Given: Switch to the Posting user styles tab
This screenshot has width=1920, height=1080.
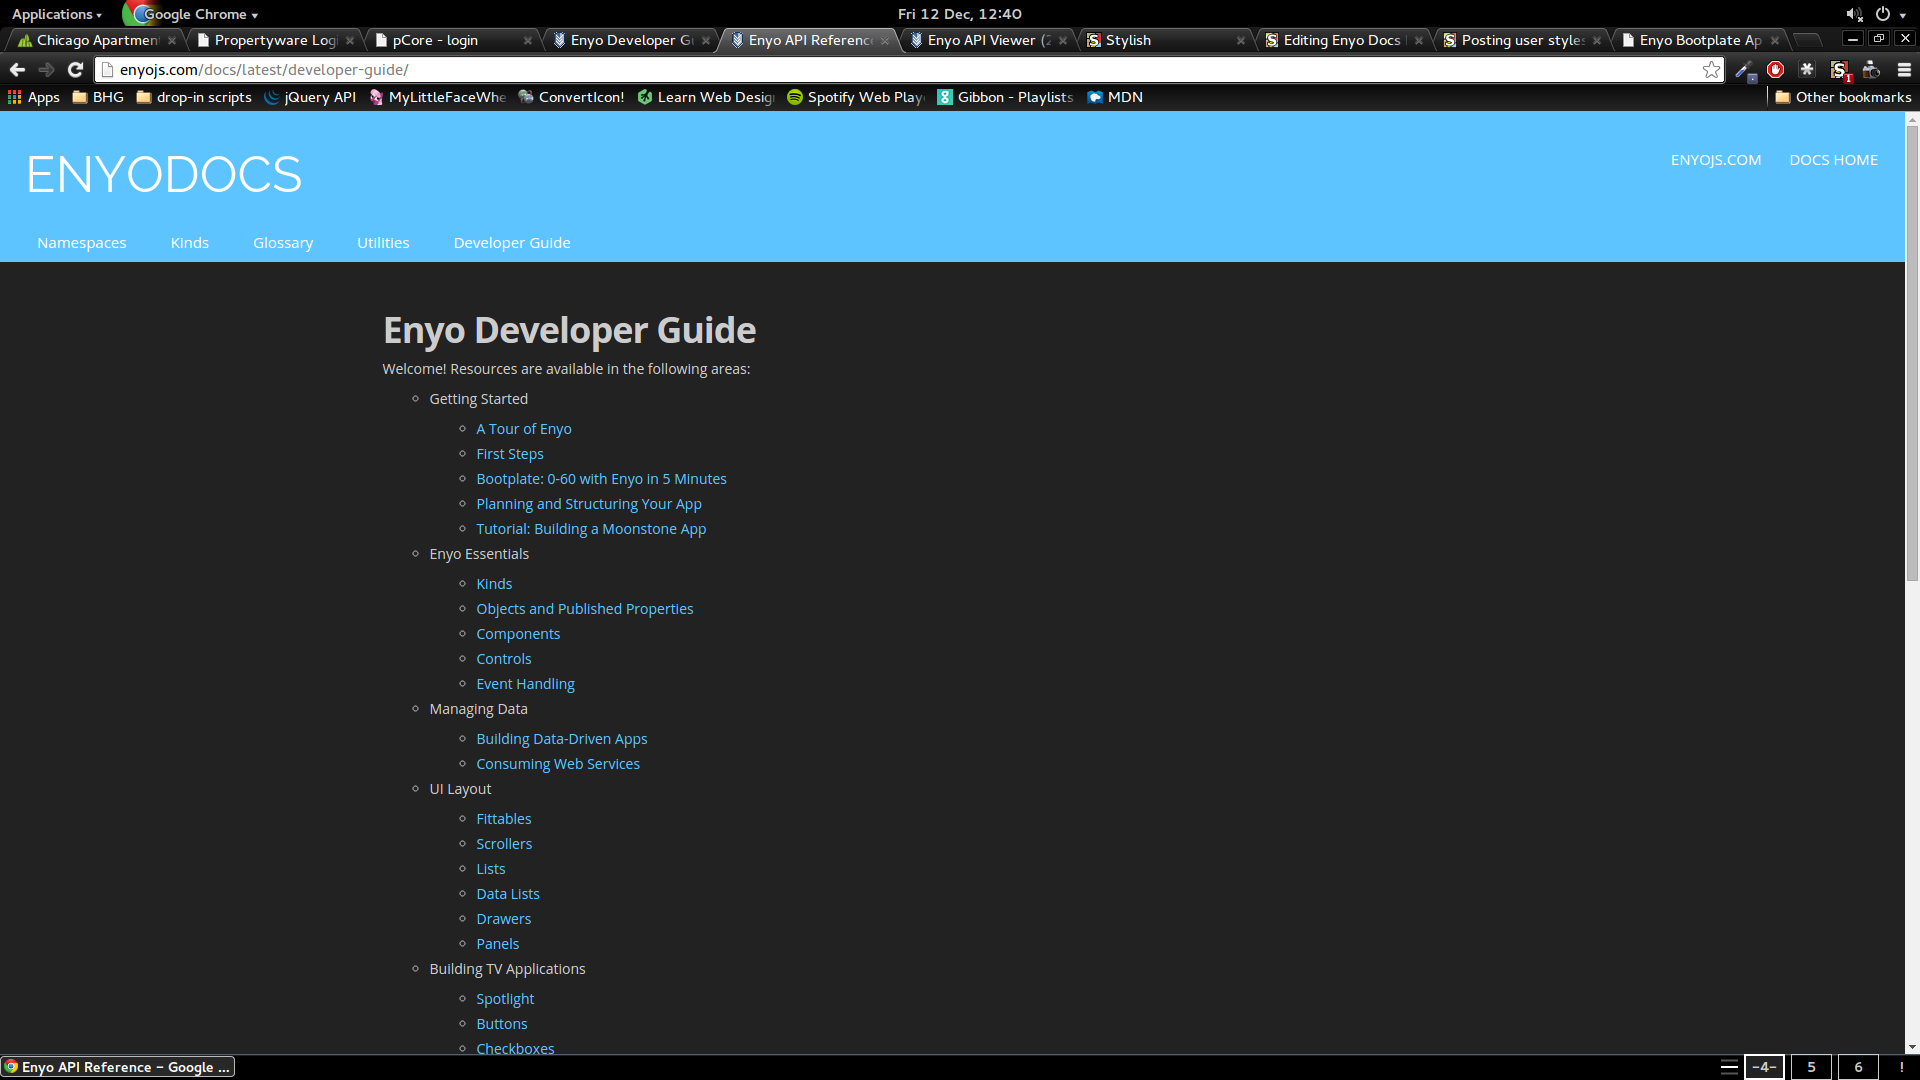Looking at the screenshot, I should tap(1522, 40).
